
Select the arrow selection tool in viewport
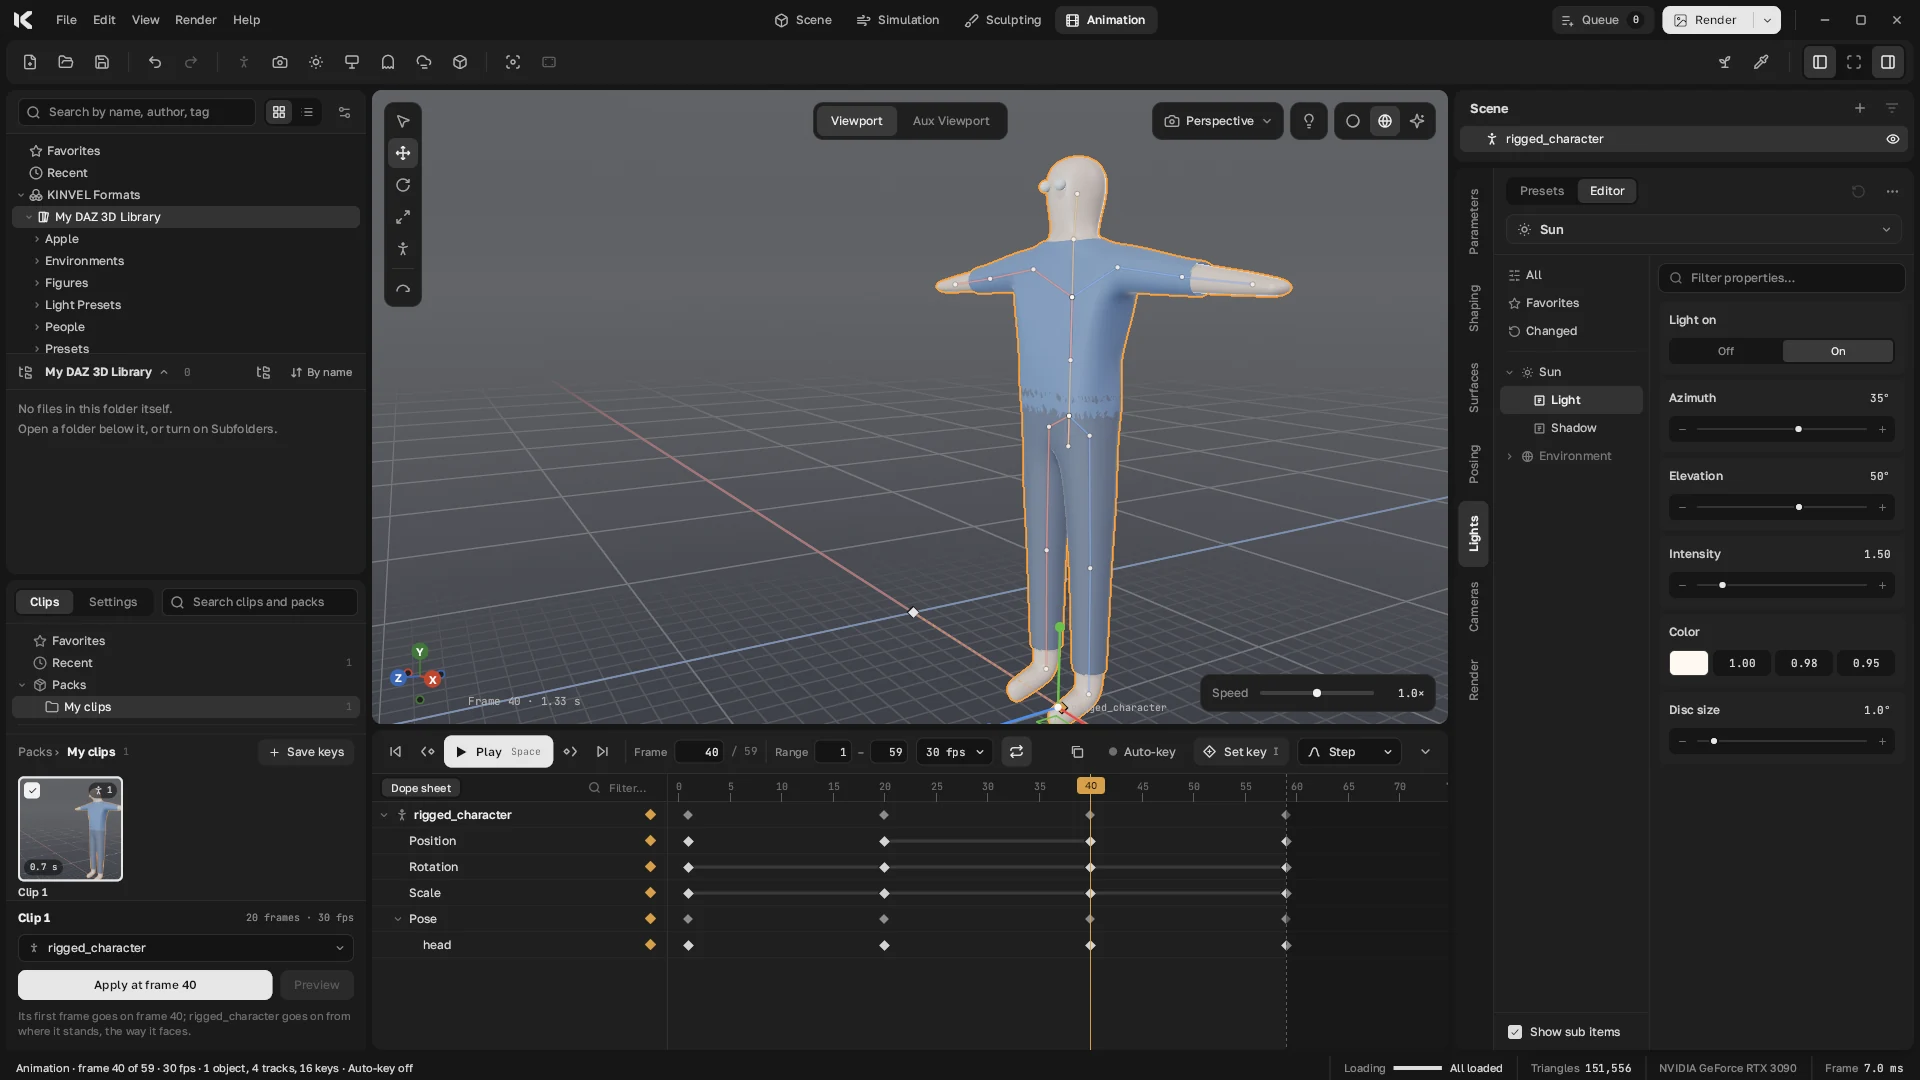403,121
